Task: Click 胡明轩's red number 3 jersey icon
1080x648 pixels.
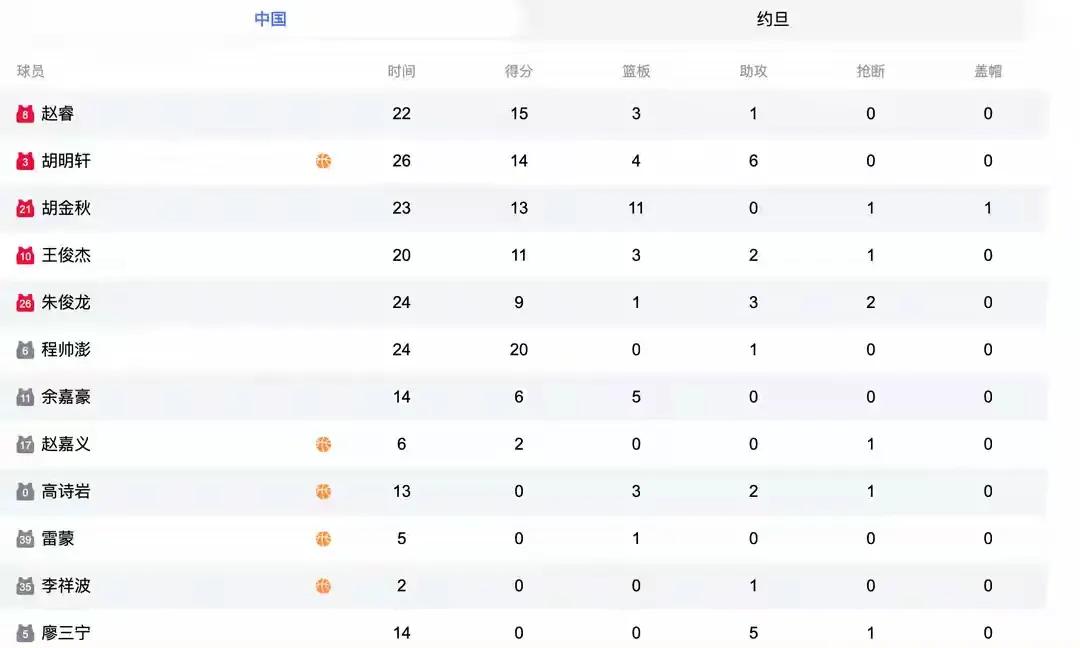Action: coord(25,161)
